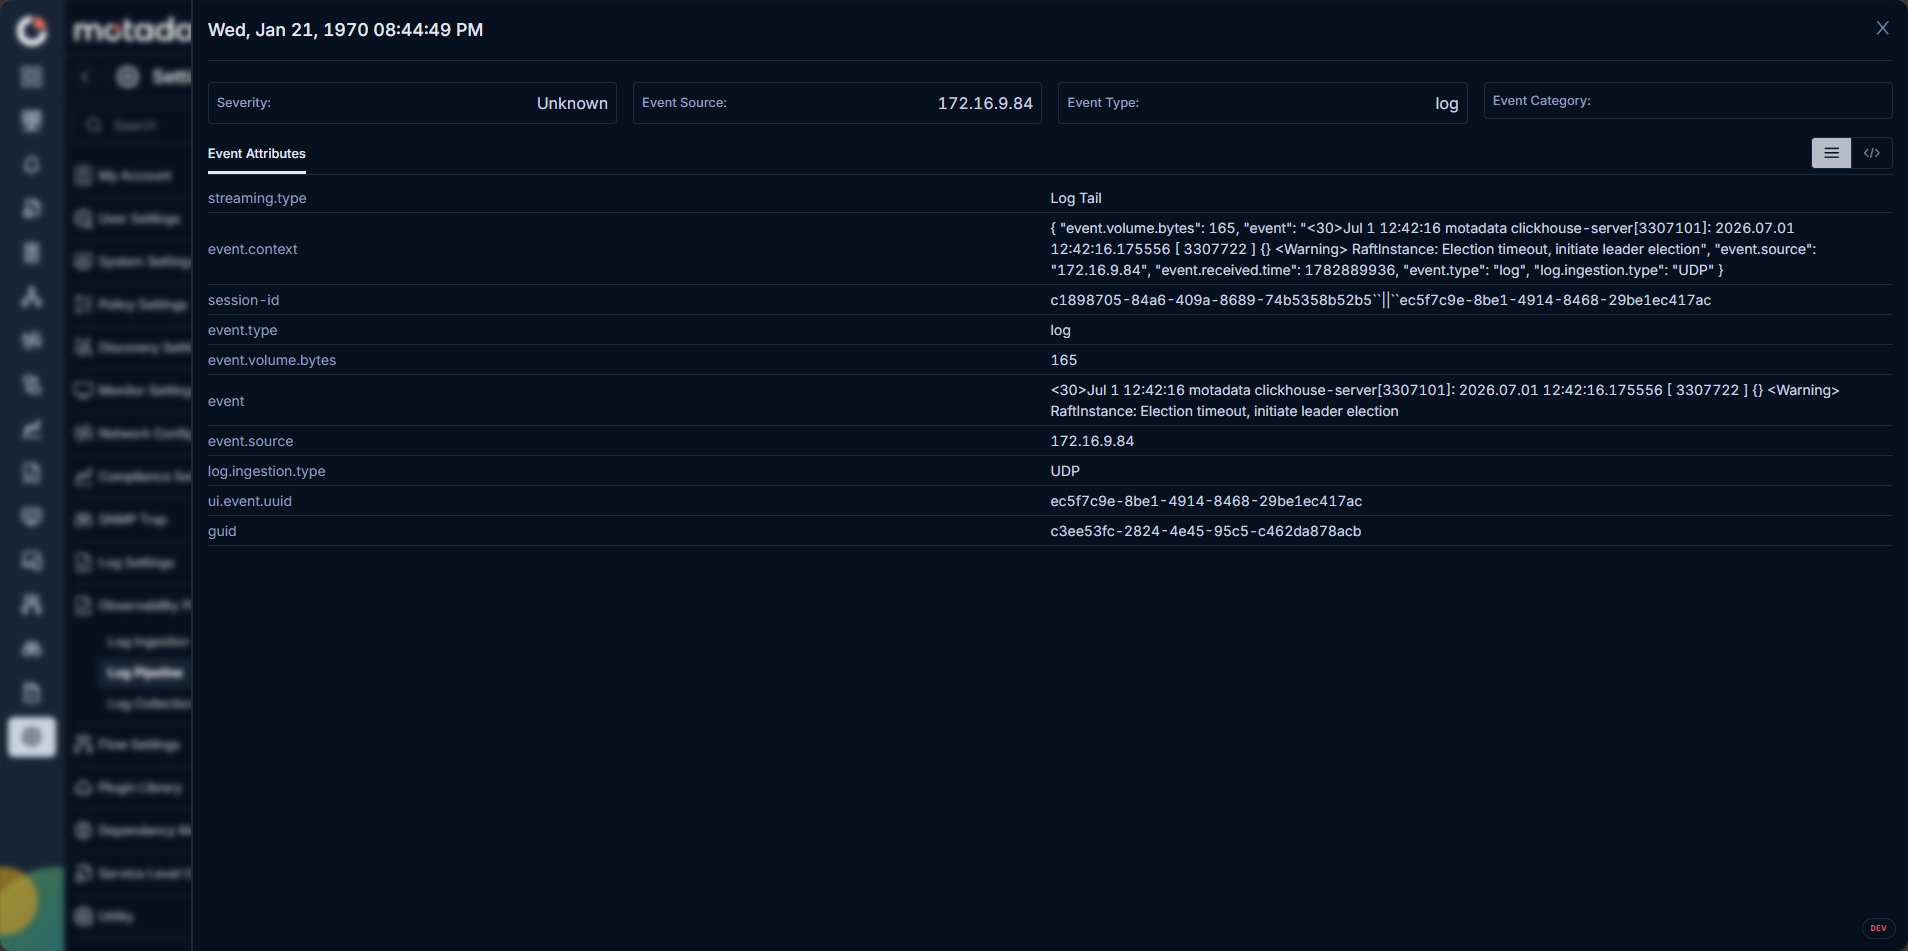Select the log.ingestion.type attribute name
This screenshot has height=951, width=1908.
pos(267,471)
